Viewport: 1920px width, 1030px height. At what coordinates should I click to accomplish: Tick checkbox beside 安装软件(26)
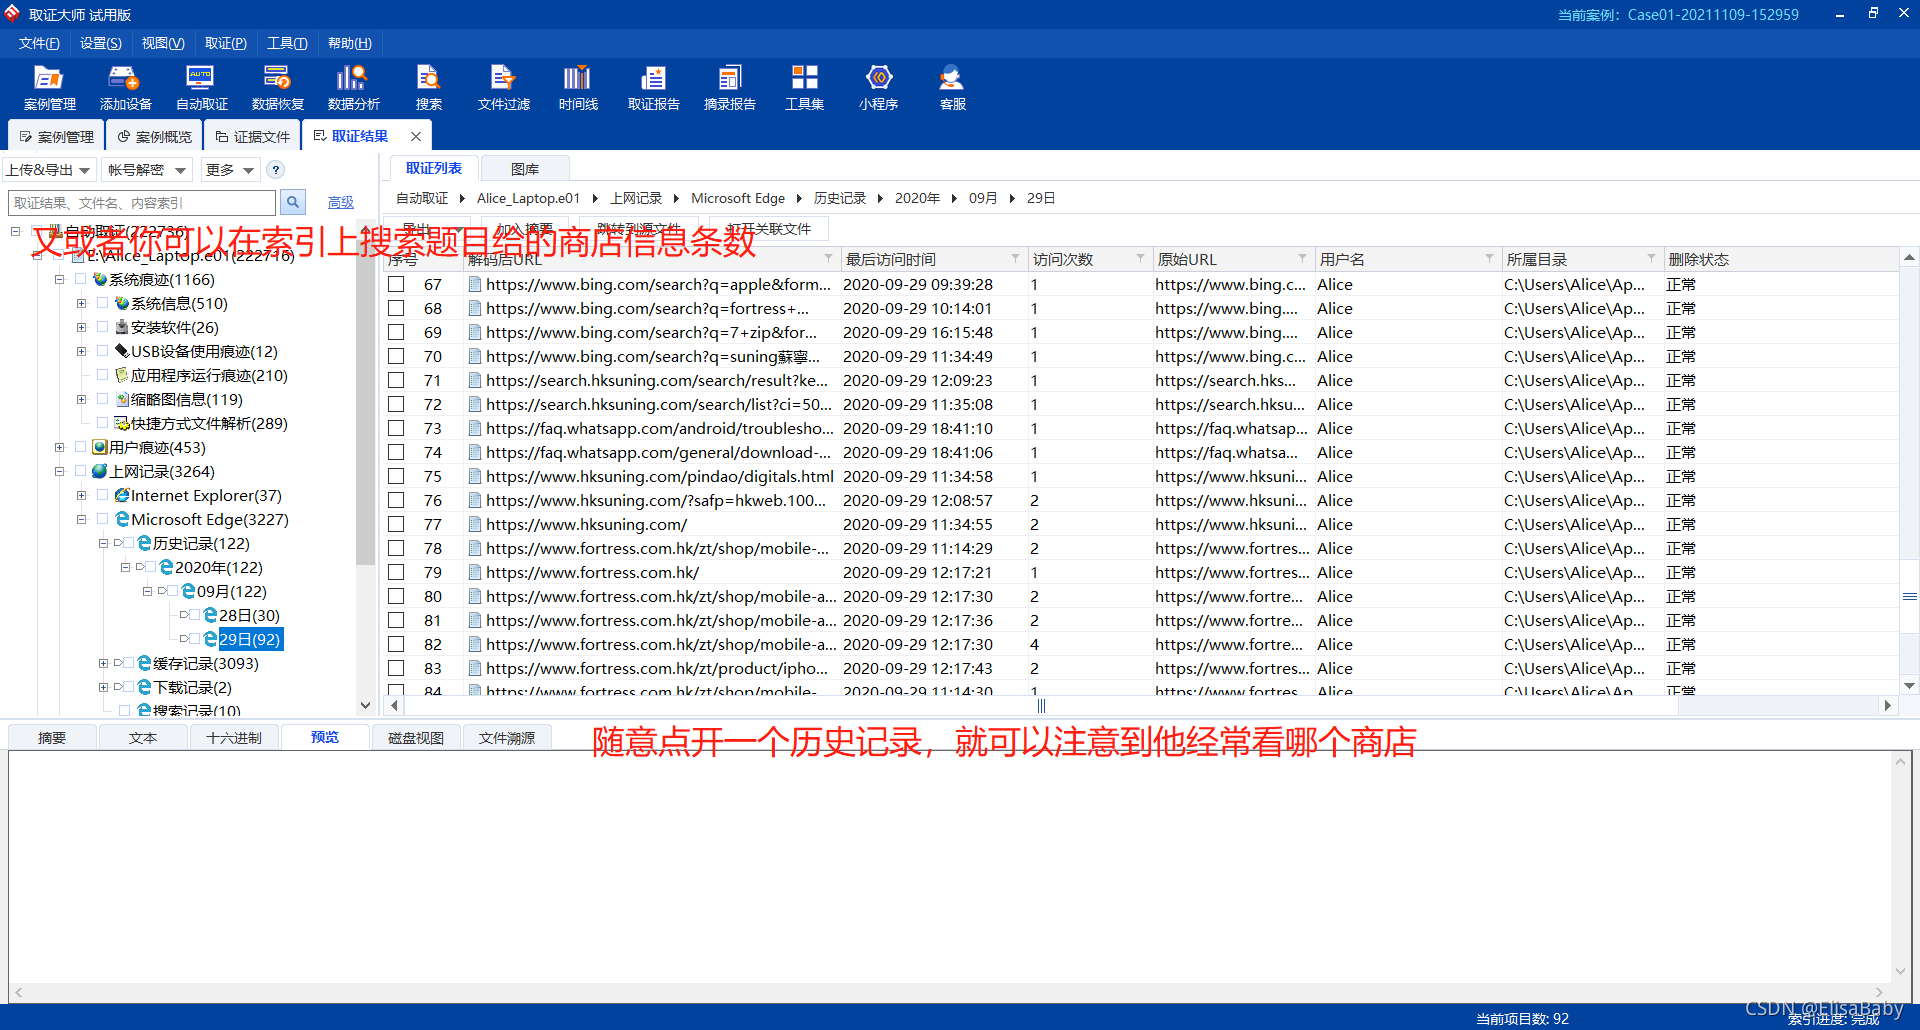pyautogui.click(x=102, y=327)
